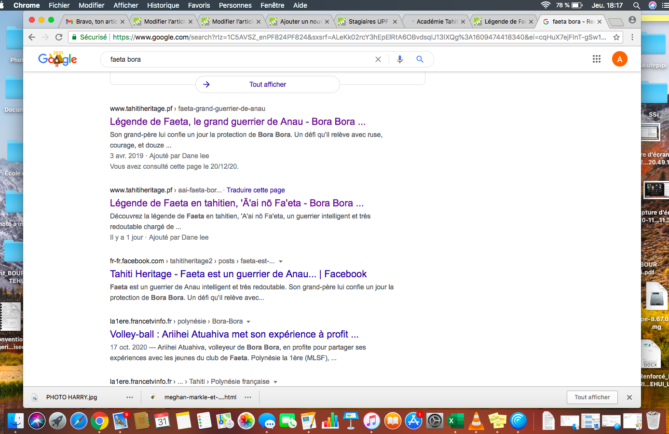
Task: Expand Polynésie française result options arrow
Action: click(275, 382)
